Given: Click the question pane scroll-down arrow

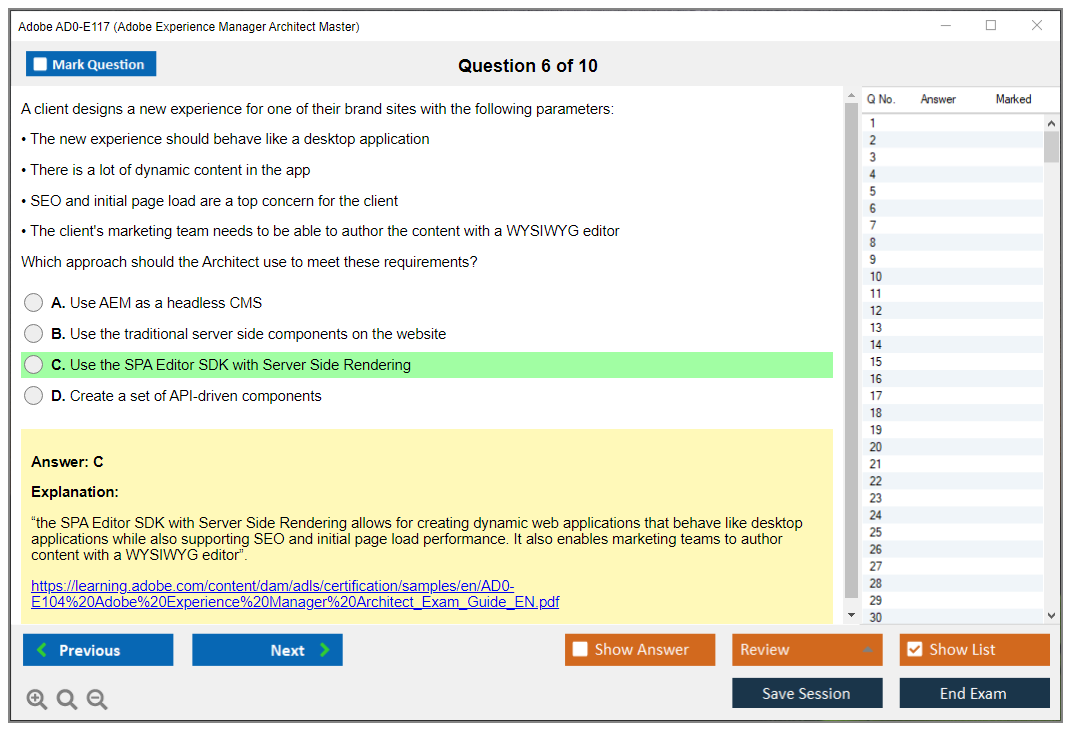Looking at the screenshot, I should coord(851,615).
